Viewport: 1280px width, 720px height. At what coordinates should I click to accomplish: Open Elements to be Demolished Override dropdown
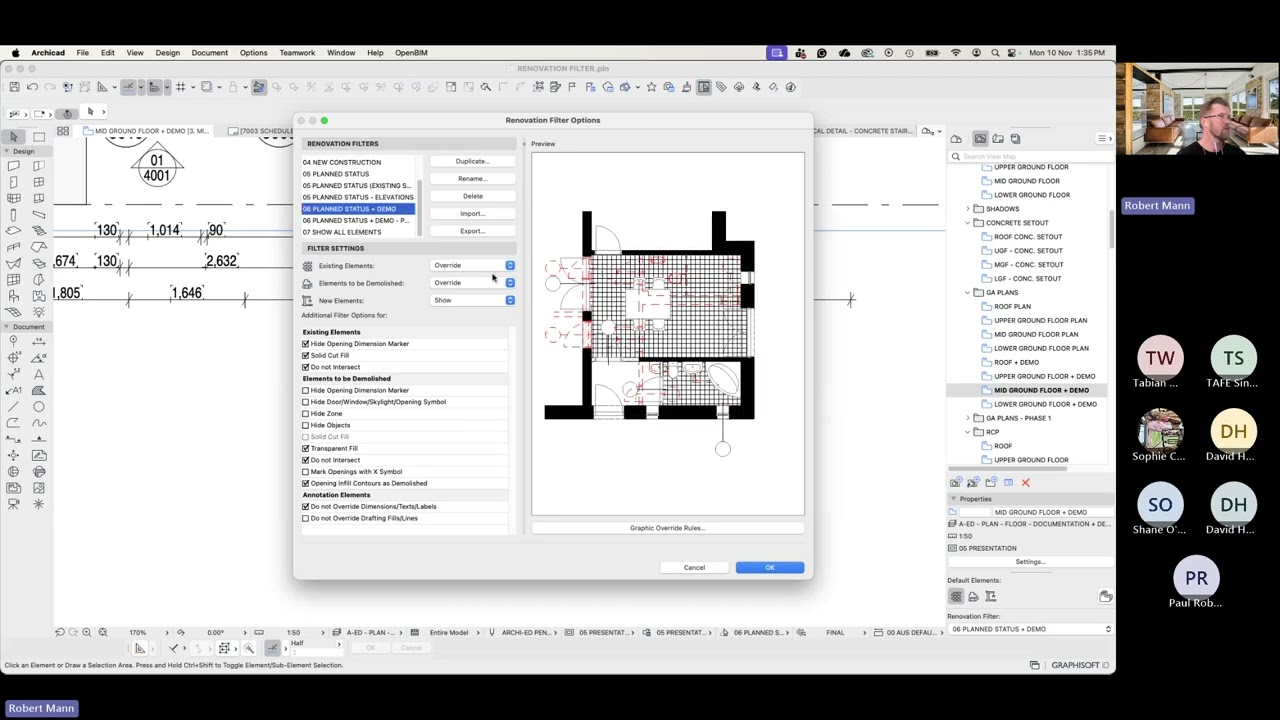pos(473,283)
